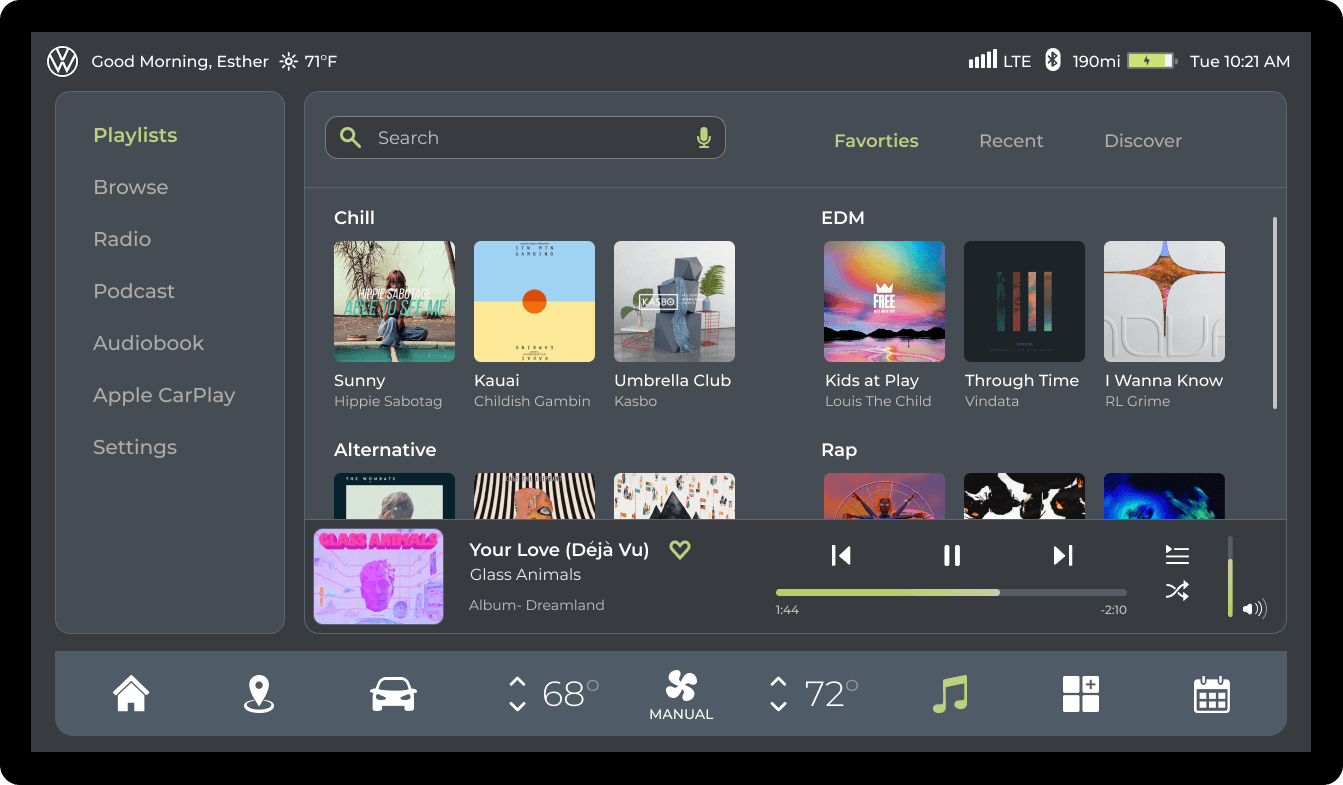Viewport: 1343px width, 785px height.
Task: Click the Alternative category heading
Action: 385,450
